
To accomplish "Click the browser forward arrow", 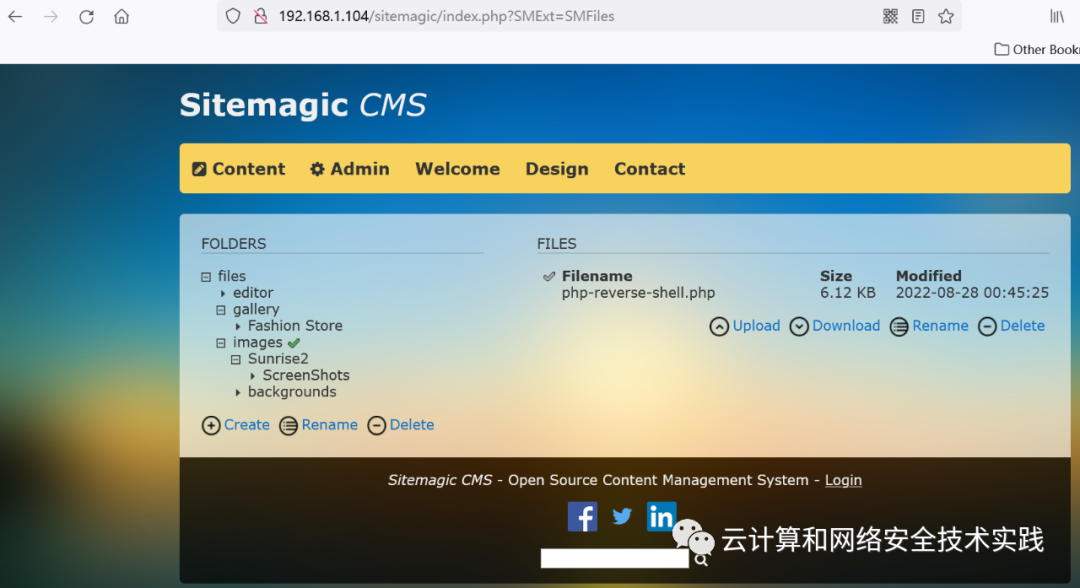I will pos(51,17).
